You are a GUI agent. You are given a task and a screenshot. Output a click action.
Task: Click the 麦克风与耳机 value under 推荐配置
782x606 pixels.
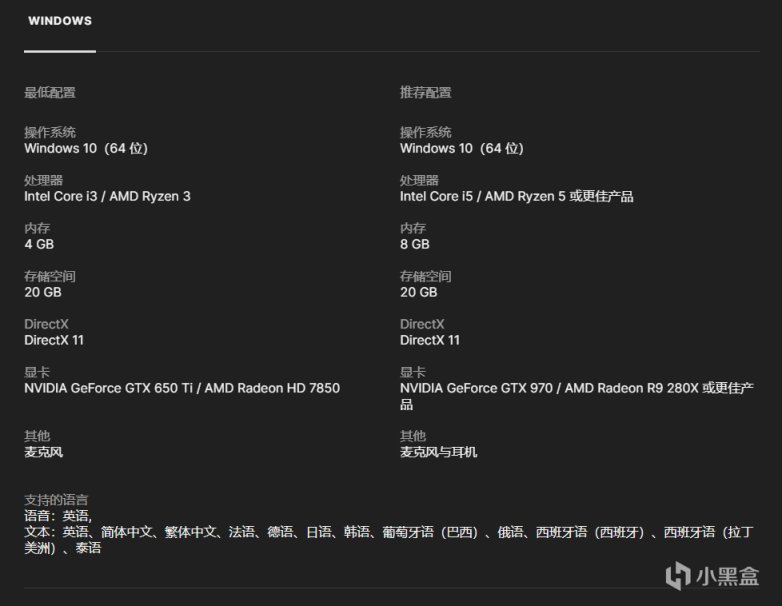point(438,452)
